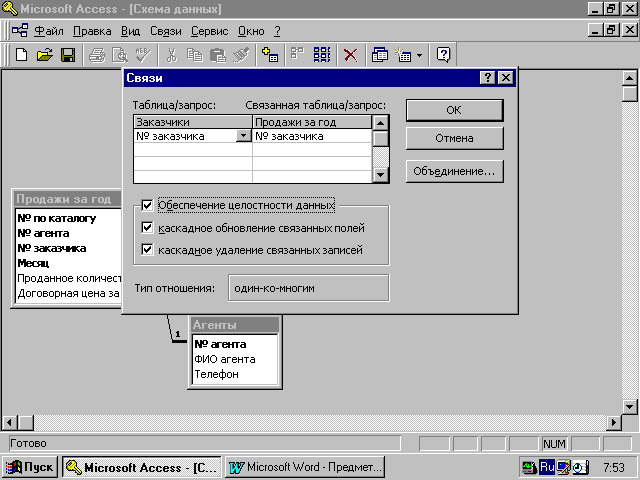Select Проданное количество field

tap(69, 278)
